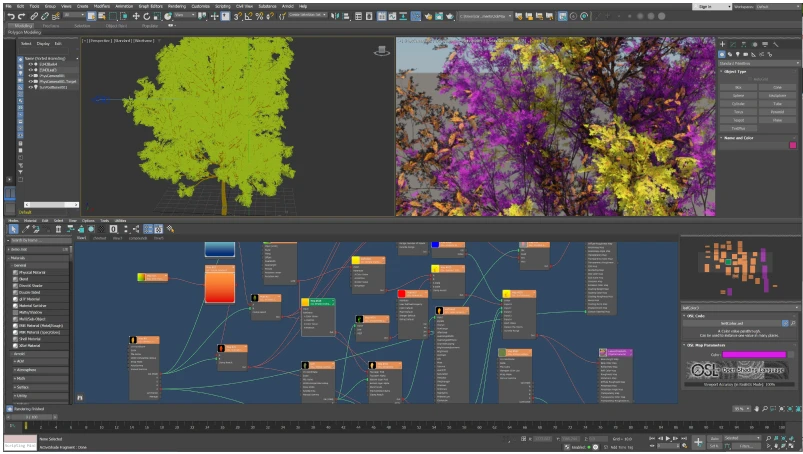Click the Sphere primitive button
The width and height of the screenshot is (803, 454).
pos(739,95)
